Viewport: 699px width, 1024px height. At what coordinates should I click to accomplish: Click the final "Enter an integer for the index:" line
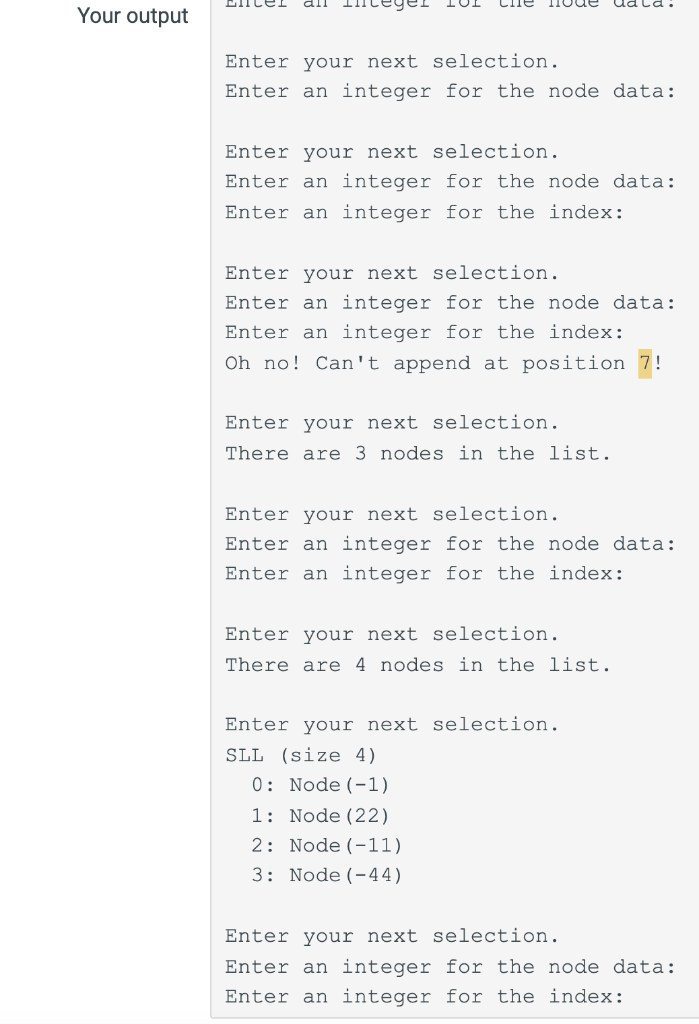[425, 997]
